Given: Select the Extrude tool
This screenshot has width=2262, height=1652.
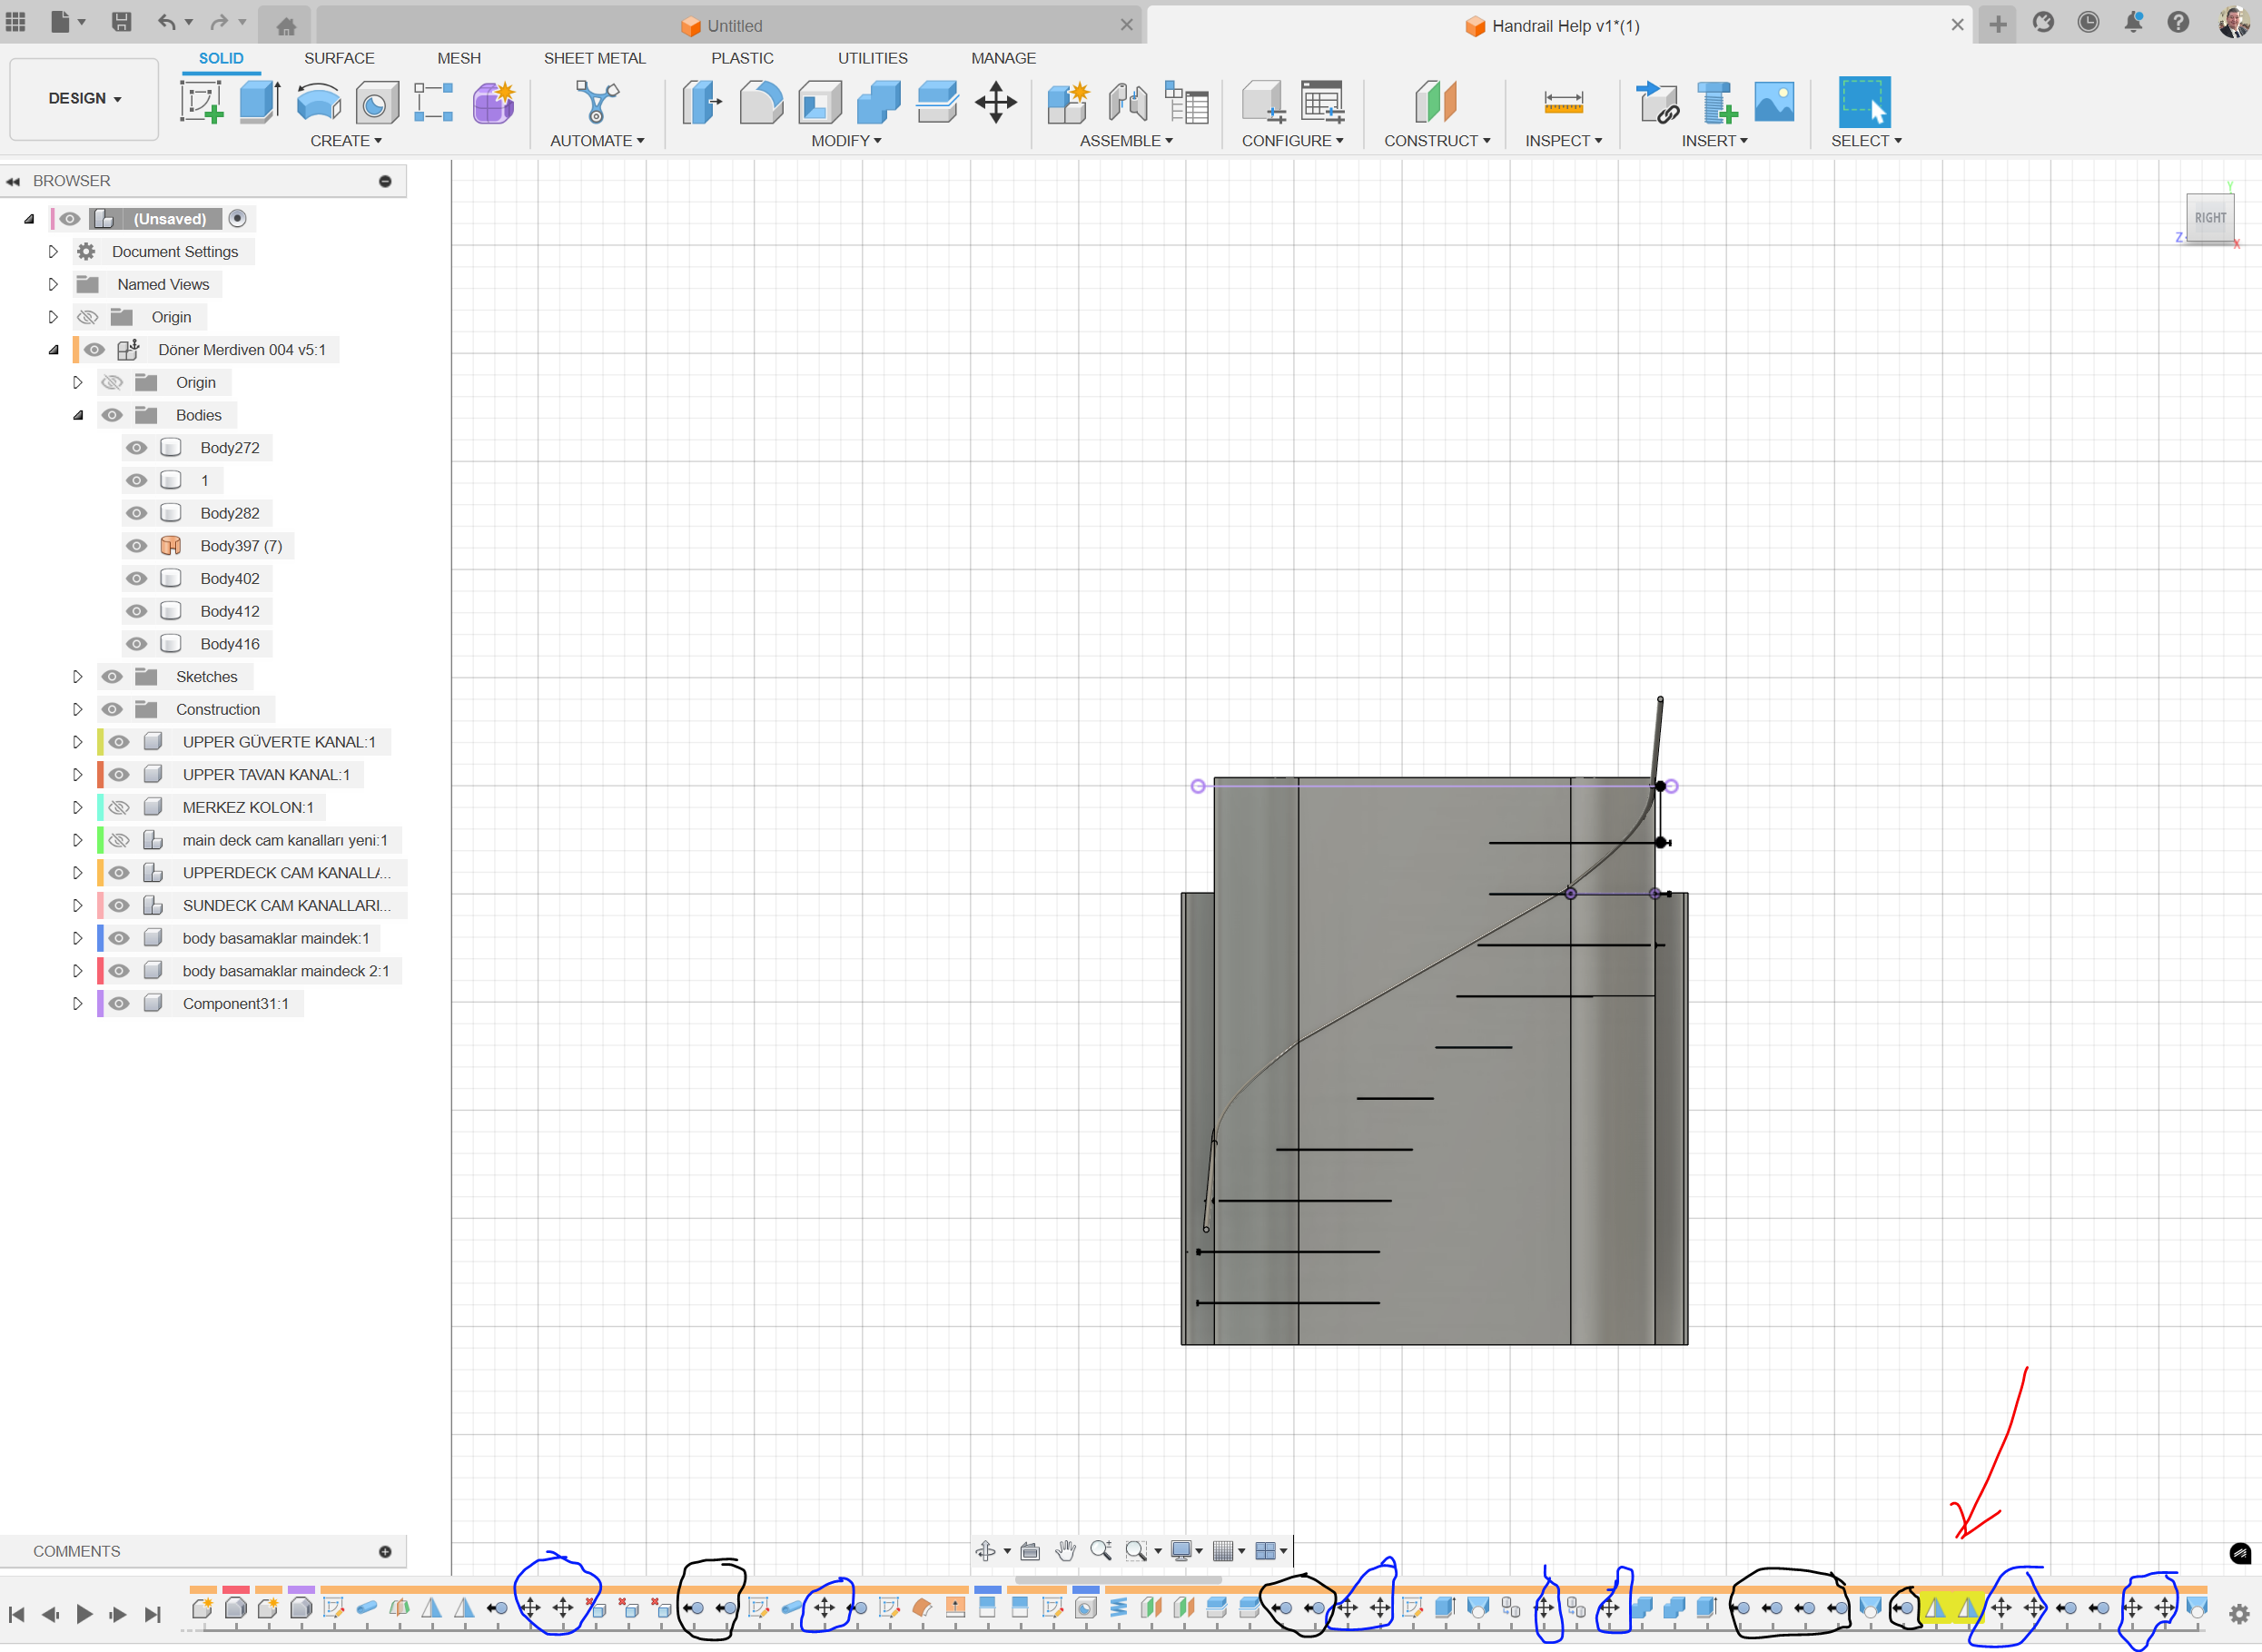Looking at the screenshot, I should pyautogui.click(x=259, y=102).
